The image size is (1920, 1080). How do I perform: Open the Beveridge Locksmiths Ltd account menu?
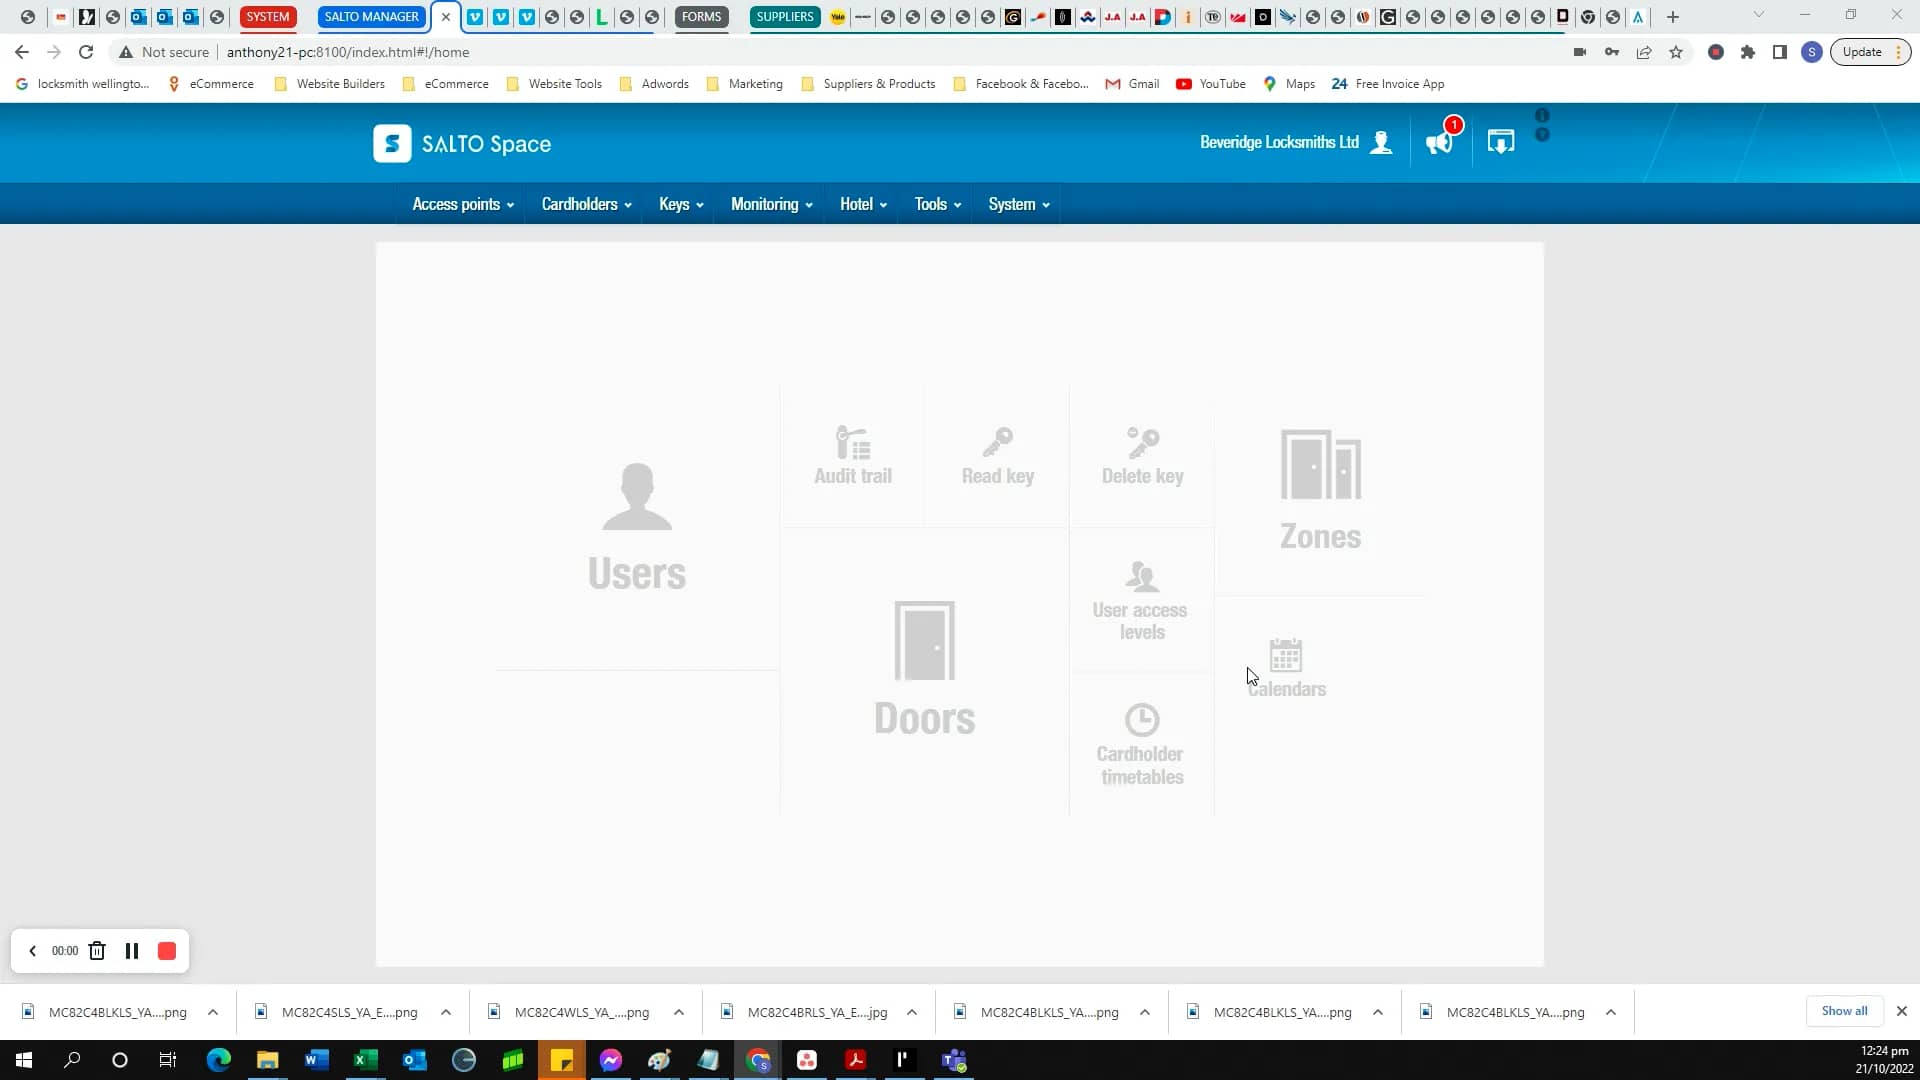pos(1295,142)
